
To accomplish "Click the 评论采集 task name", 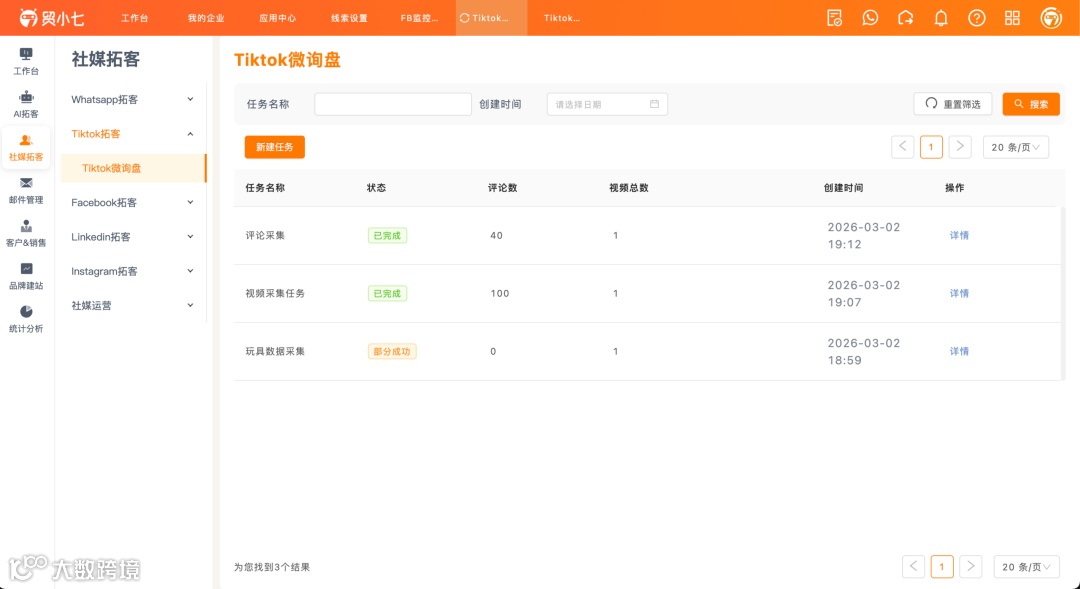I will [265, 236].
